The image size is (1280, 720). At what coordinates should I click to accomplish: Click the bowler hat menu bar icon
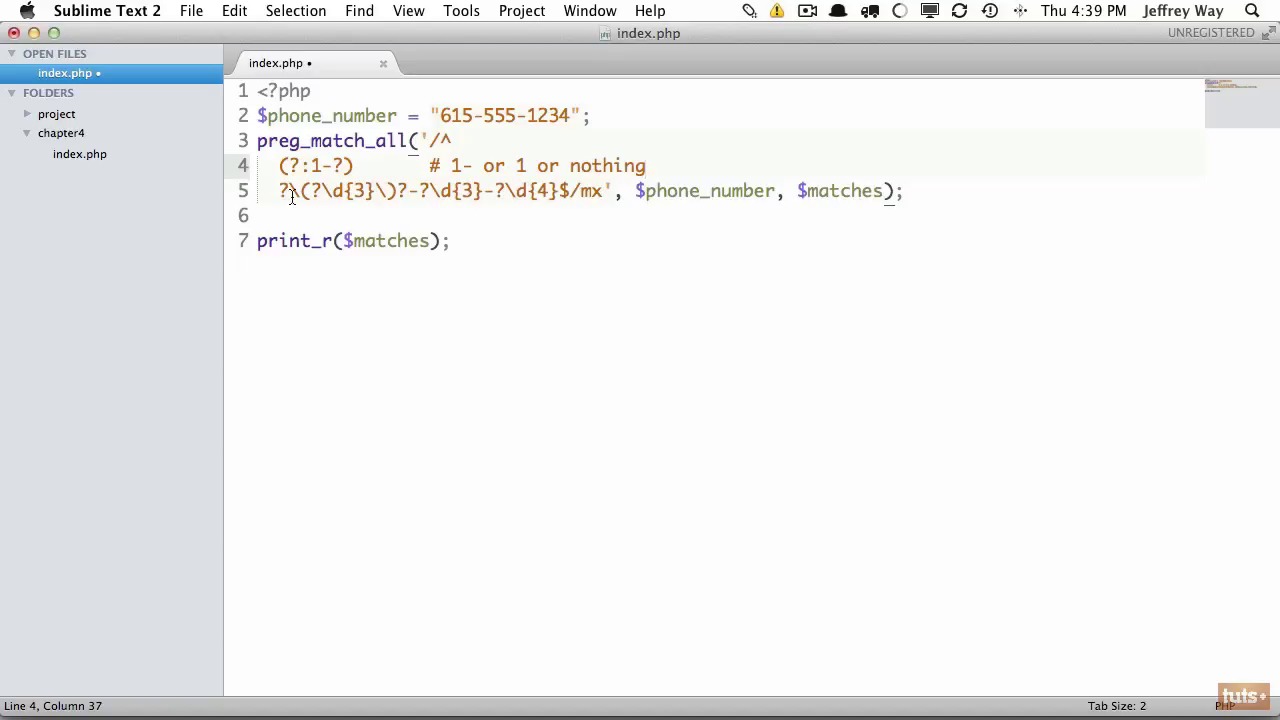pyautogui.click(x=838, y=11)
